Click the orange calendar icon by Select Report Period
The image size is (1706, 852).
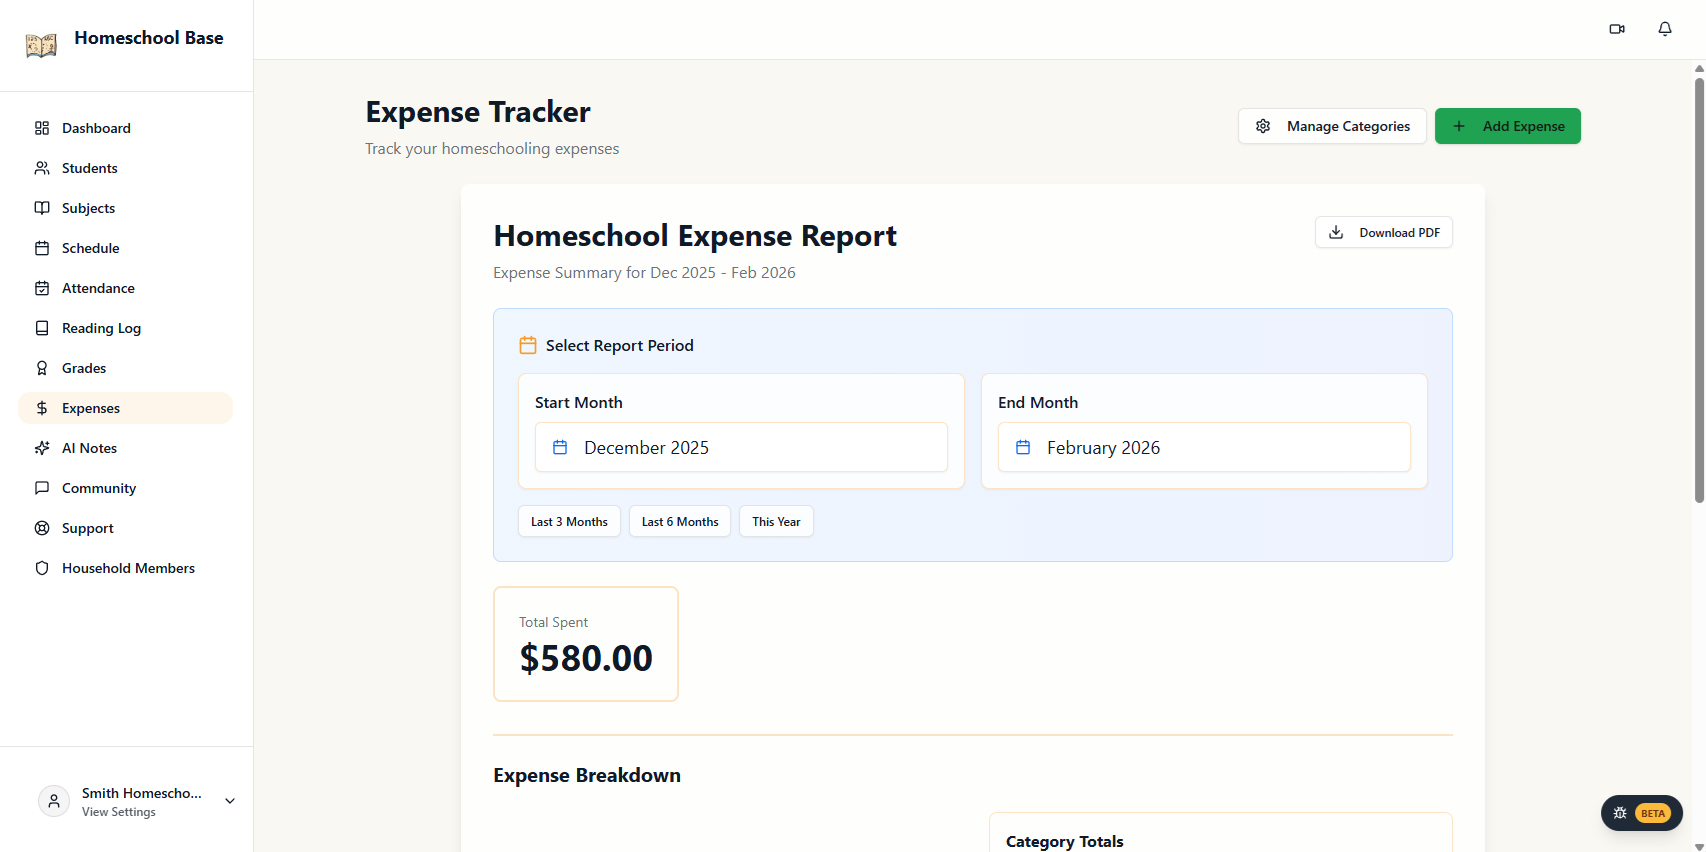point(528,345)
